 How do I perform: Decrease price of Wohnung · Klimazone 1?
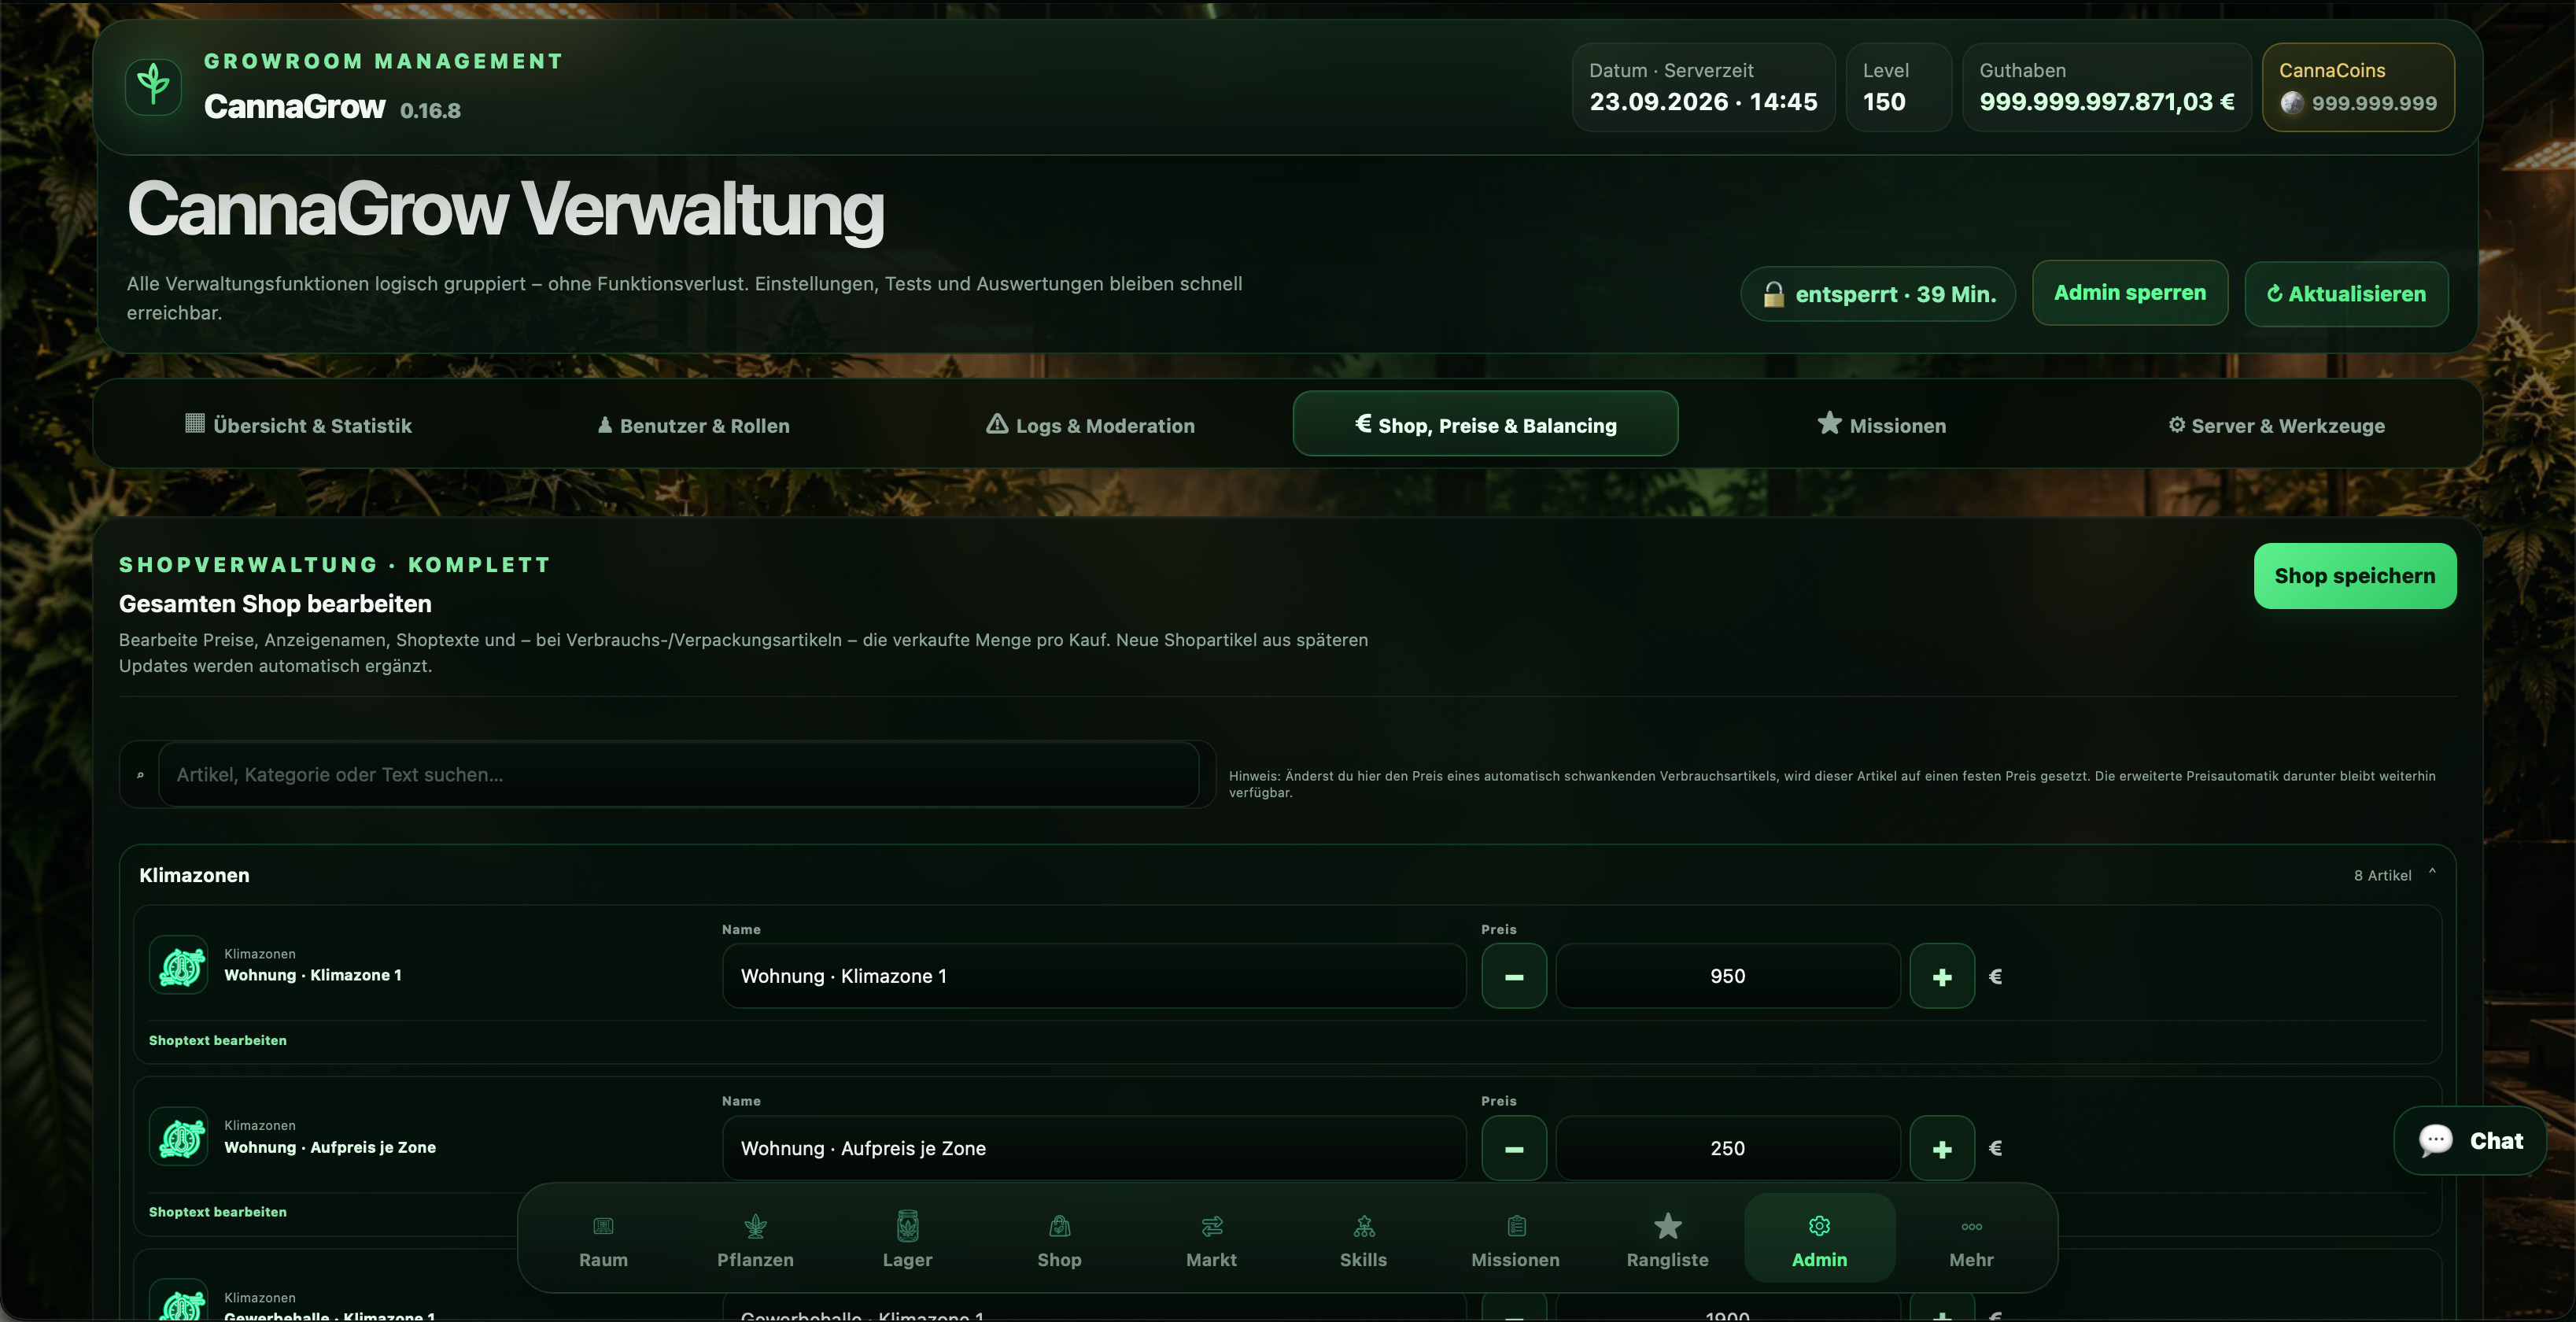1514,977
